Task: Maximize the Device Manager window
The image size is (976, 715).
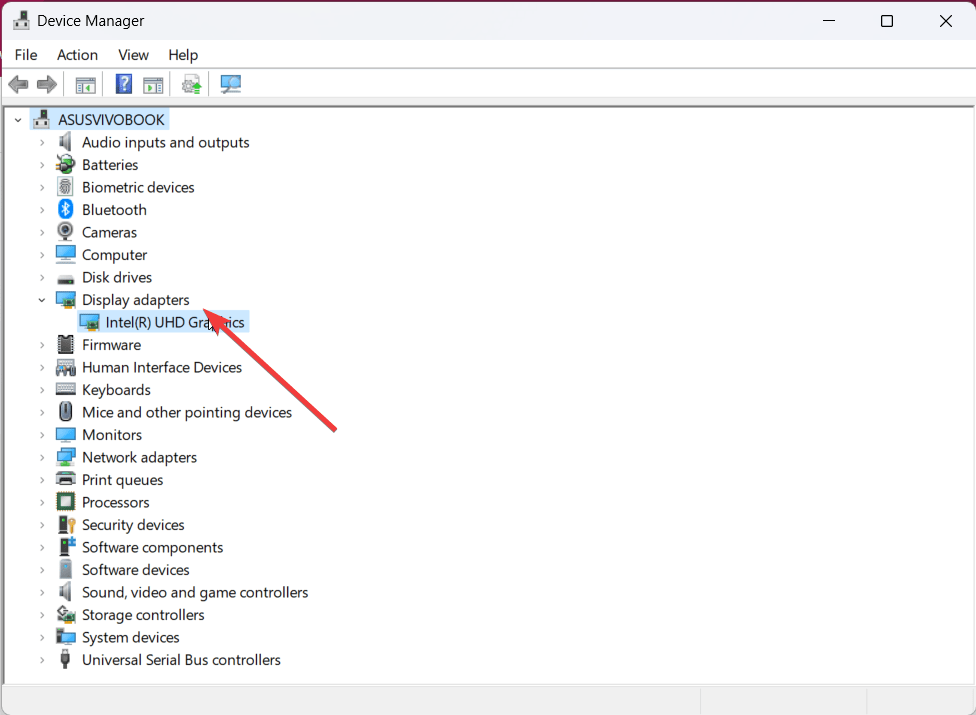Action: point(887,21)
